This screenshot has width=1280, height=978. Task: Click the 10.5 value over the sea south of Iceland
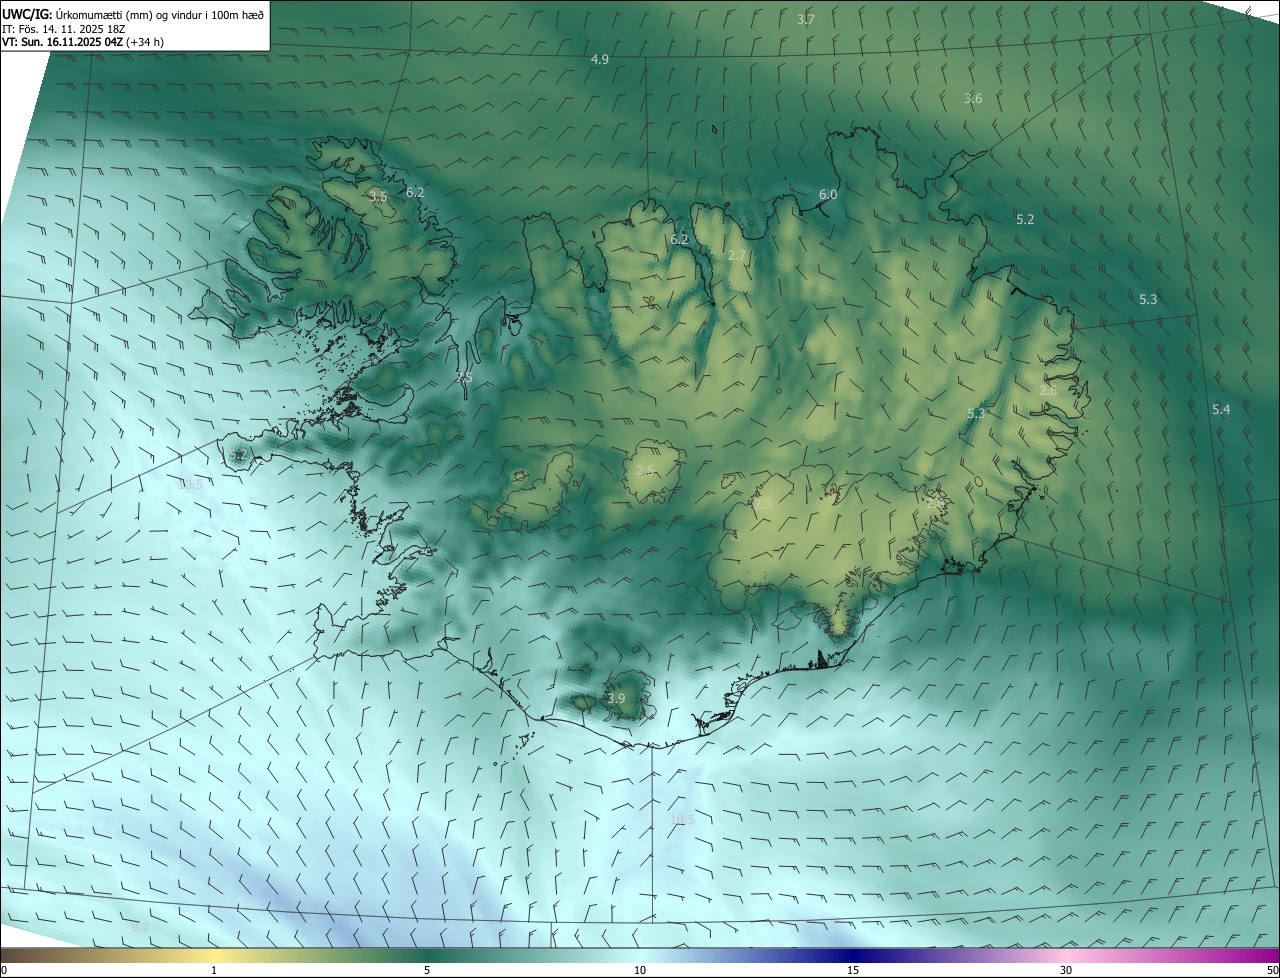pyautogui.click(x=682, y=820)
